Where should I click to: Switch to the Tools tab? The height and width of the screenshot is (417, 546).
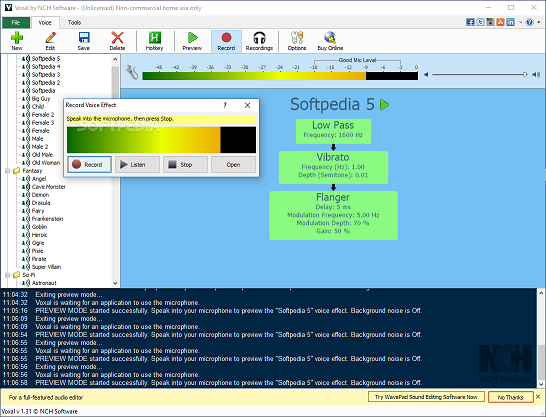[x=74, y=22]
